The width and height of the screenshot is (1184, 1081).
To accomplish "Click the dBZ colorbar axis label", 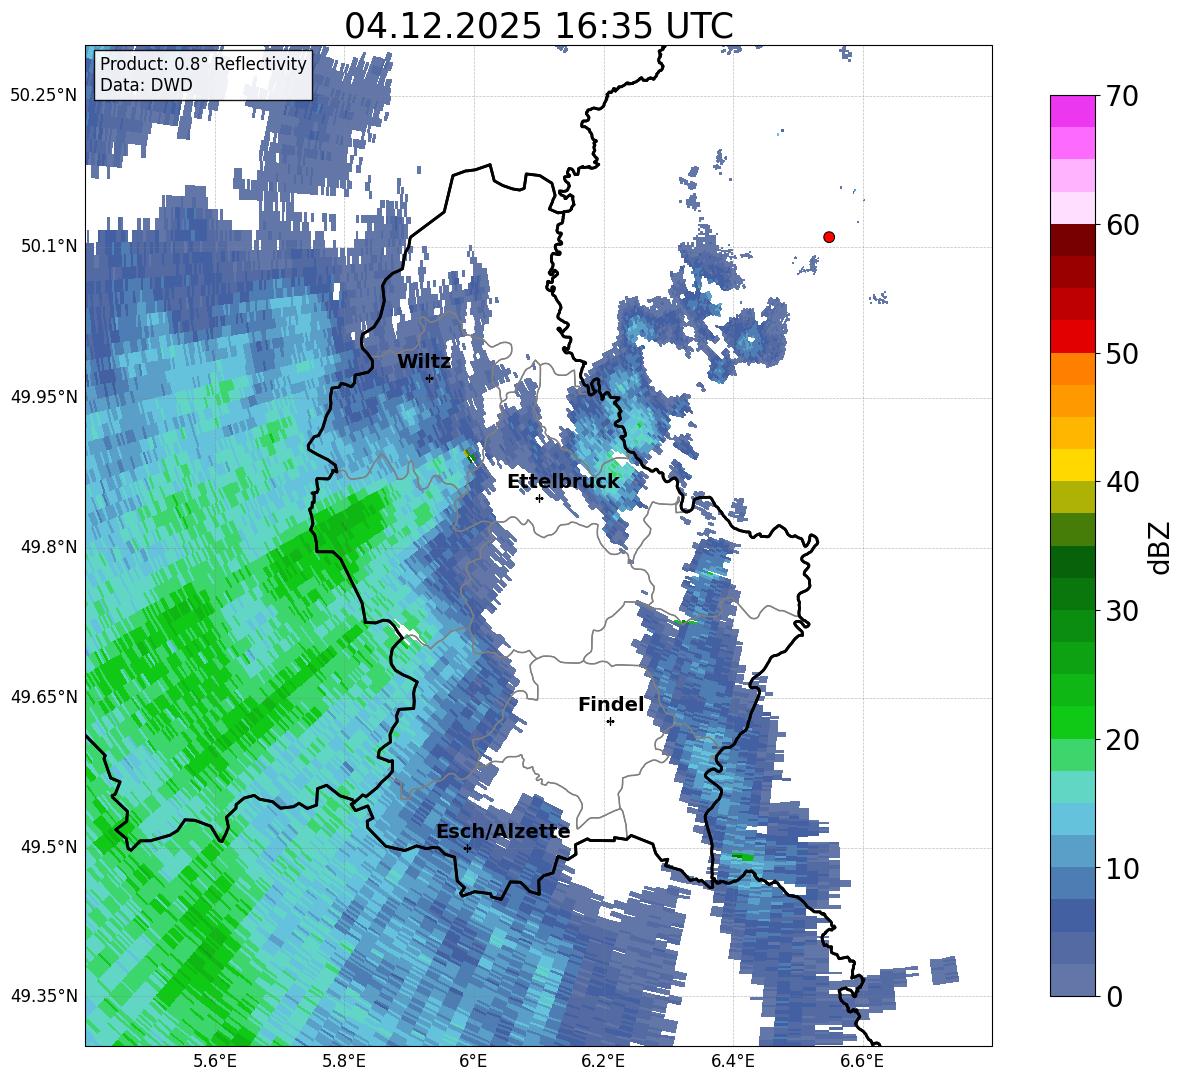I will [1161, 547].
